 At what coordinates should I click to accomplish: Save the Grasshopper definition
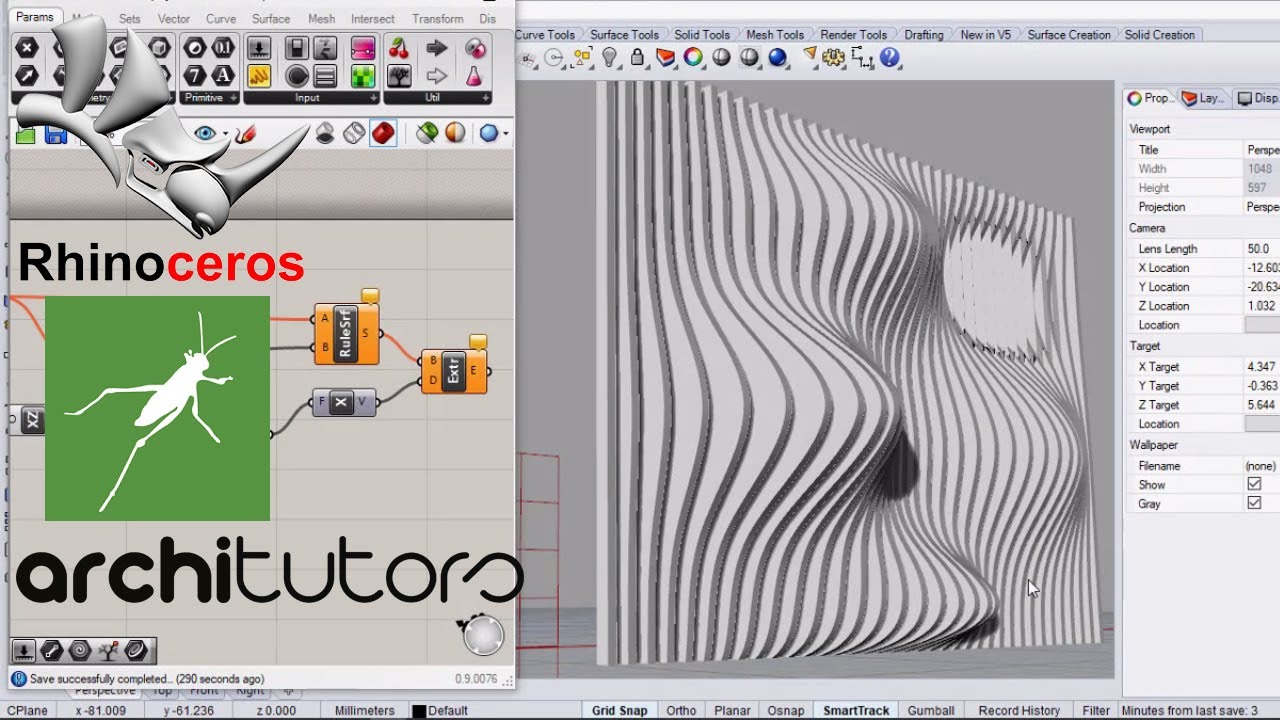[56, 134]
